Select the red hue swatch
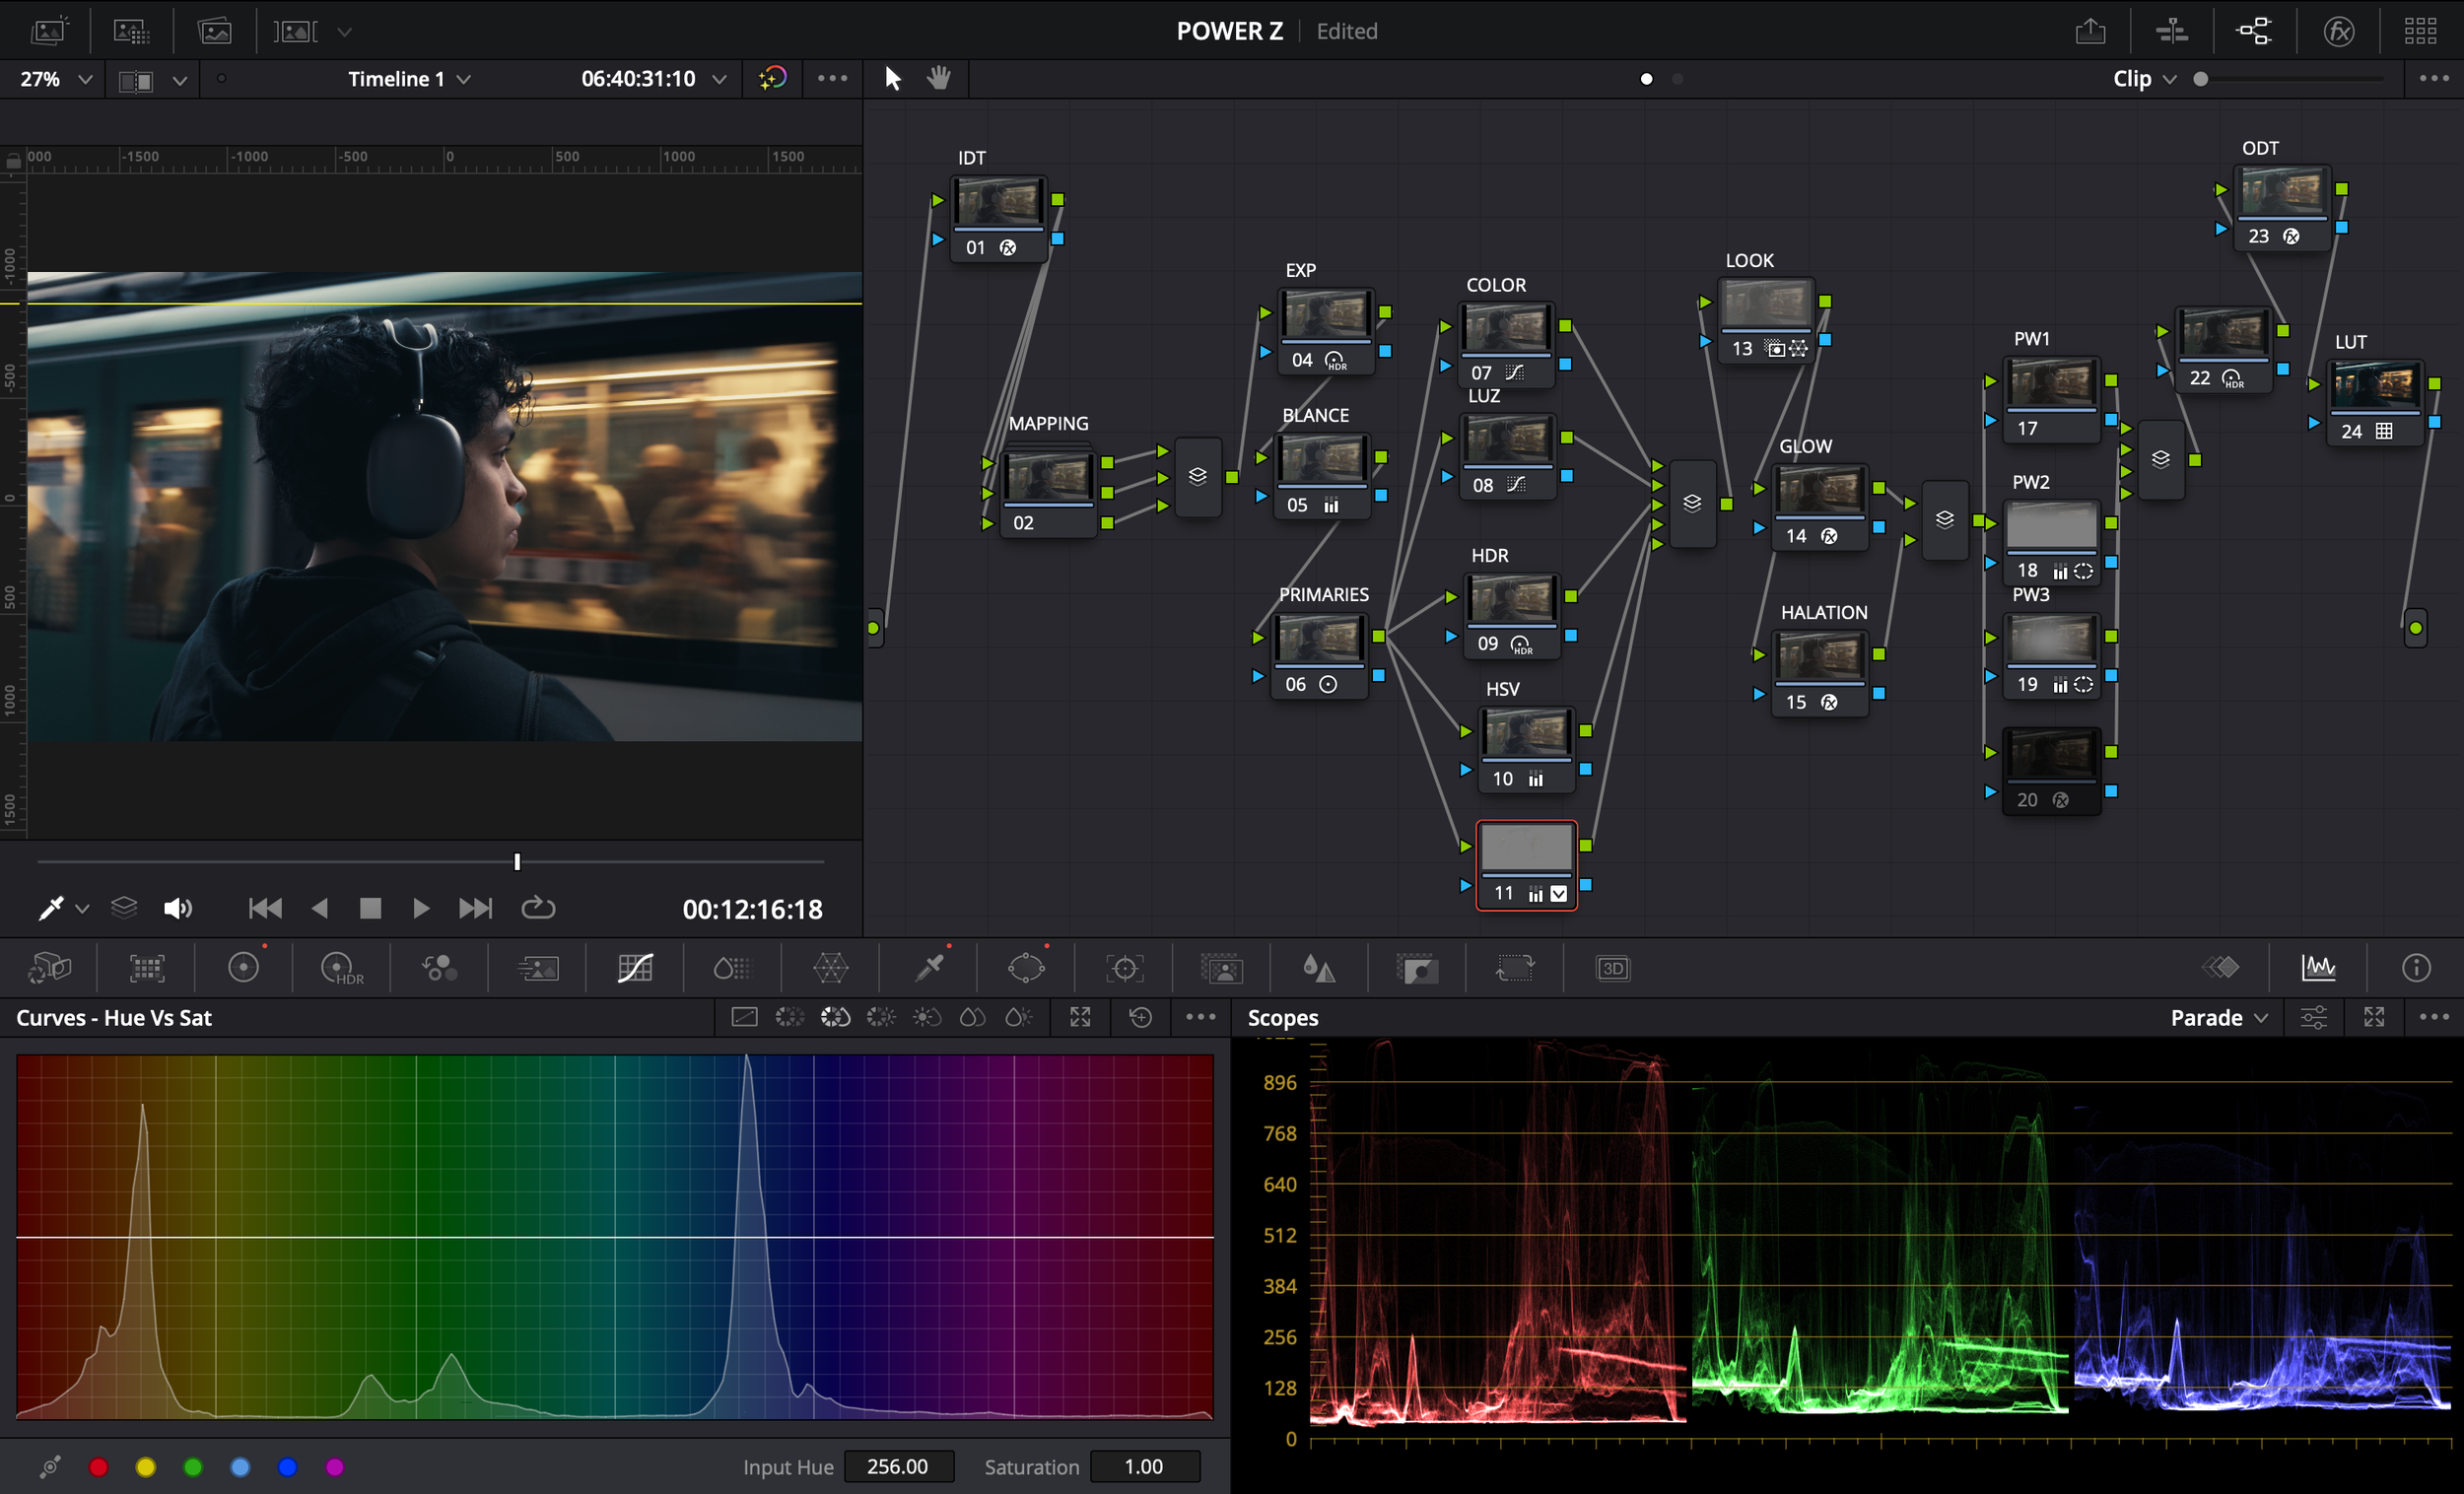This screenshot has height=1494, width=2464. 98,1467
